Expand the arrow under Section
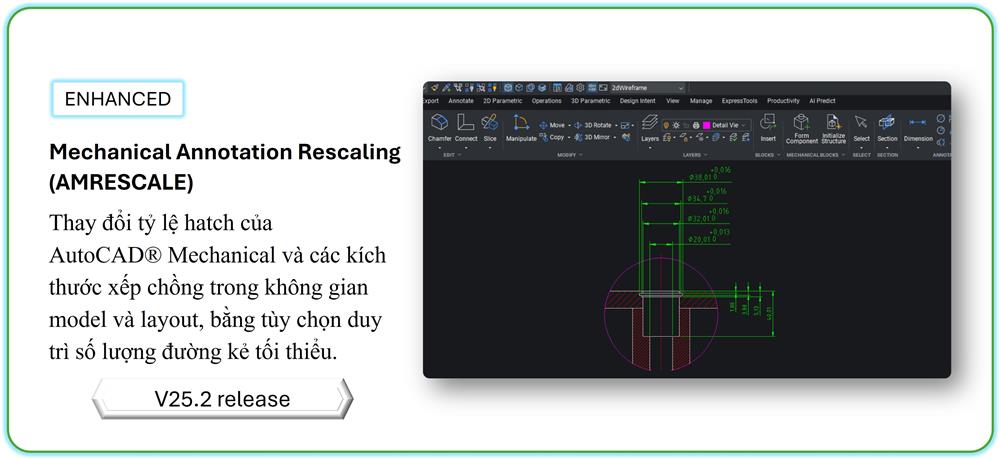This screenshot has height=459, width=1000. pyautogui.click(x=886, y=147)
